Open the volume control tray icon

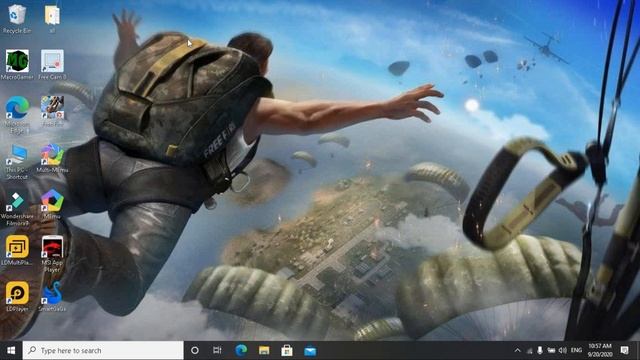click(x=562, y=351)
